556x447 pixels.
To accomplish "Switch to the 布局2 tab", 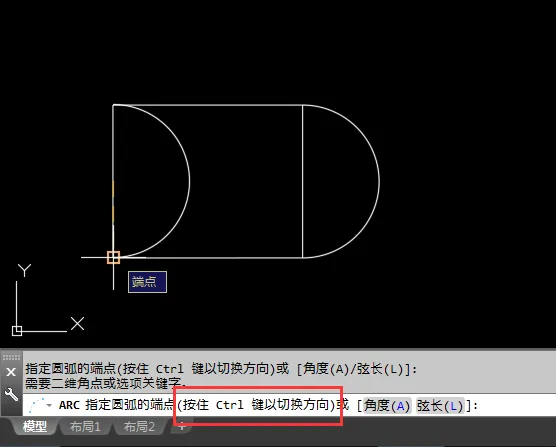I will tap(139, 426).
